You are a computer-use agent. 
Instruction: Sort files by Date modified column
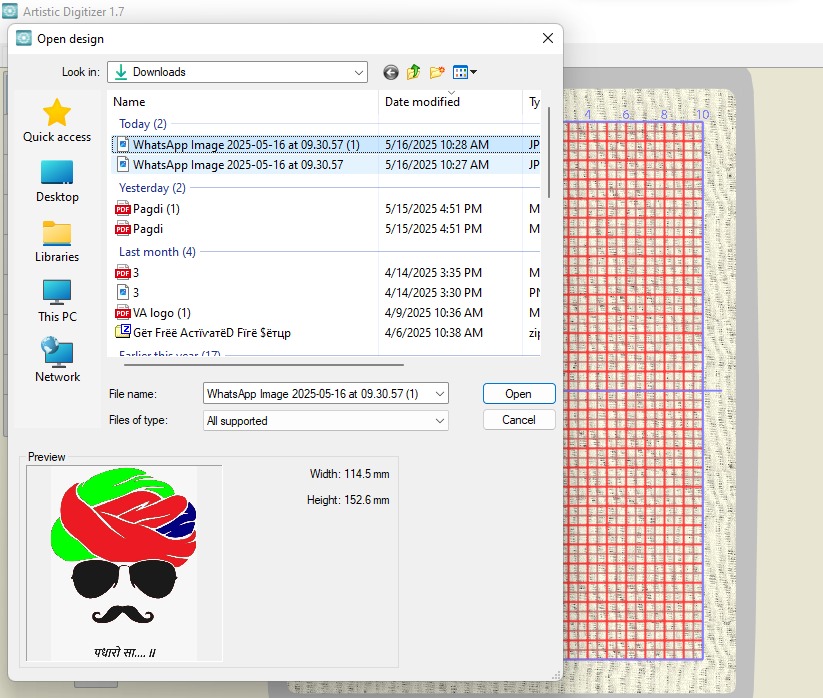(x=450, y=102)
